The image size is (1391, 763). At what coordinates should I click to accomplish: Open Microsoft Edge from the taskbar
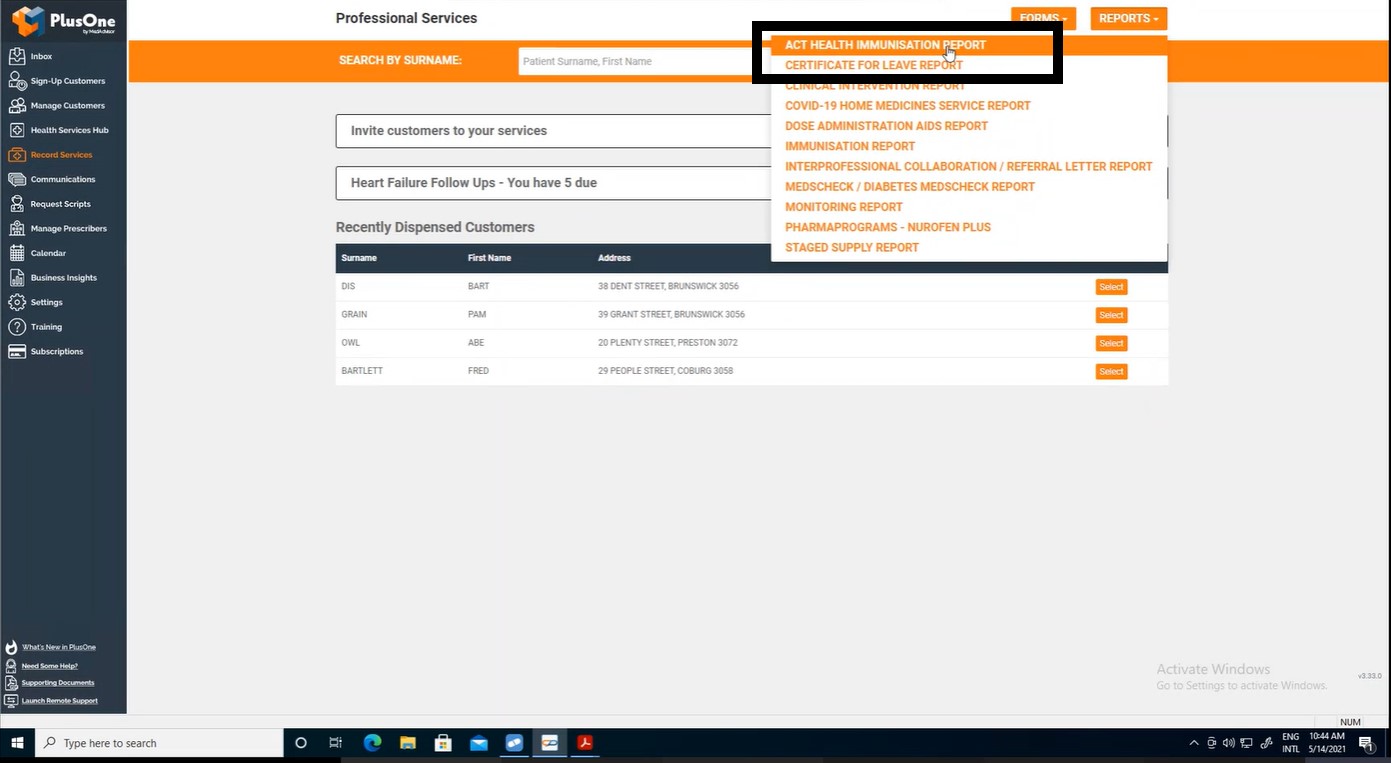pos(372,743)
